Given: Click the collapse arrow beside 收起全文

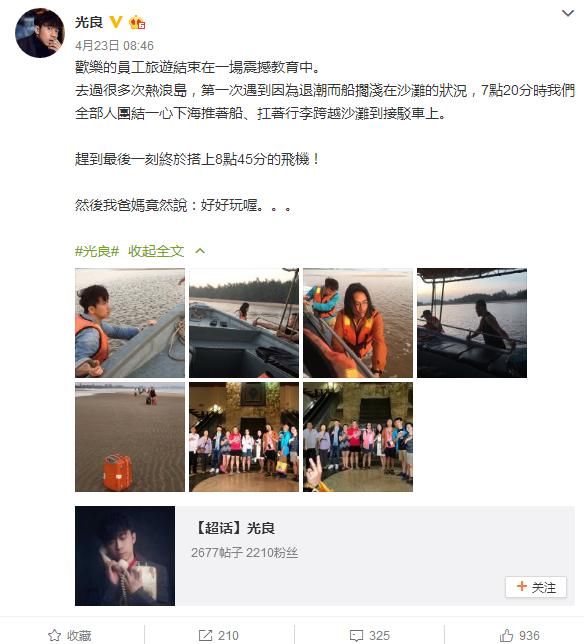Looking at the screenshot, I should click(x=200, y=251).
